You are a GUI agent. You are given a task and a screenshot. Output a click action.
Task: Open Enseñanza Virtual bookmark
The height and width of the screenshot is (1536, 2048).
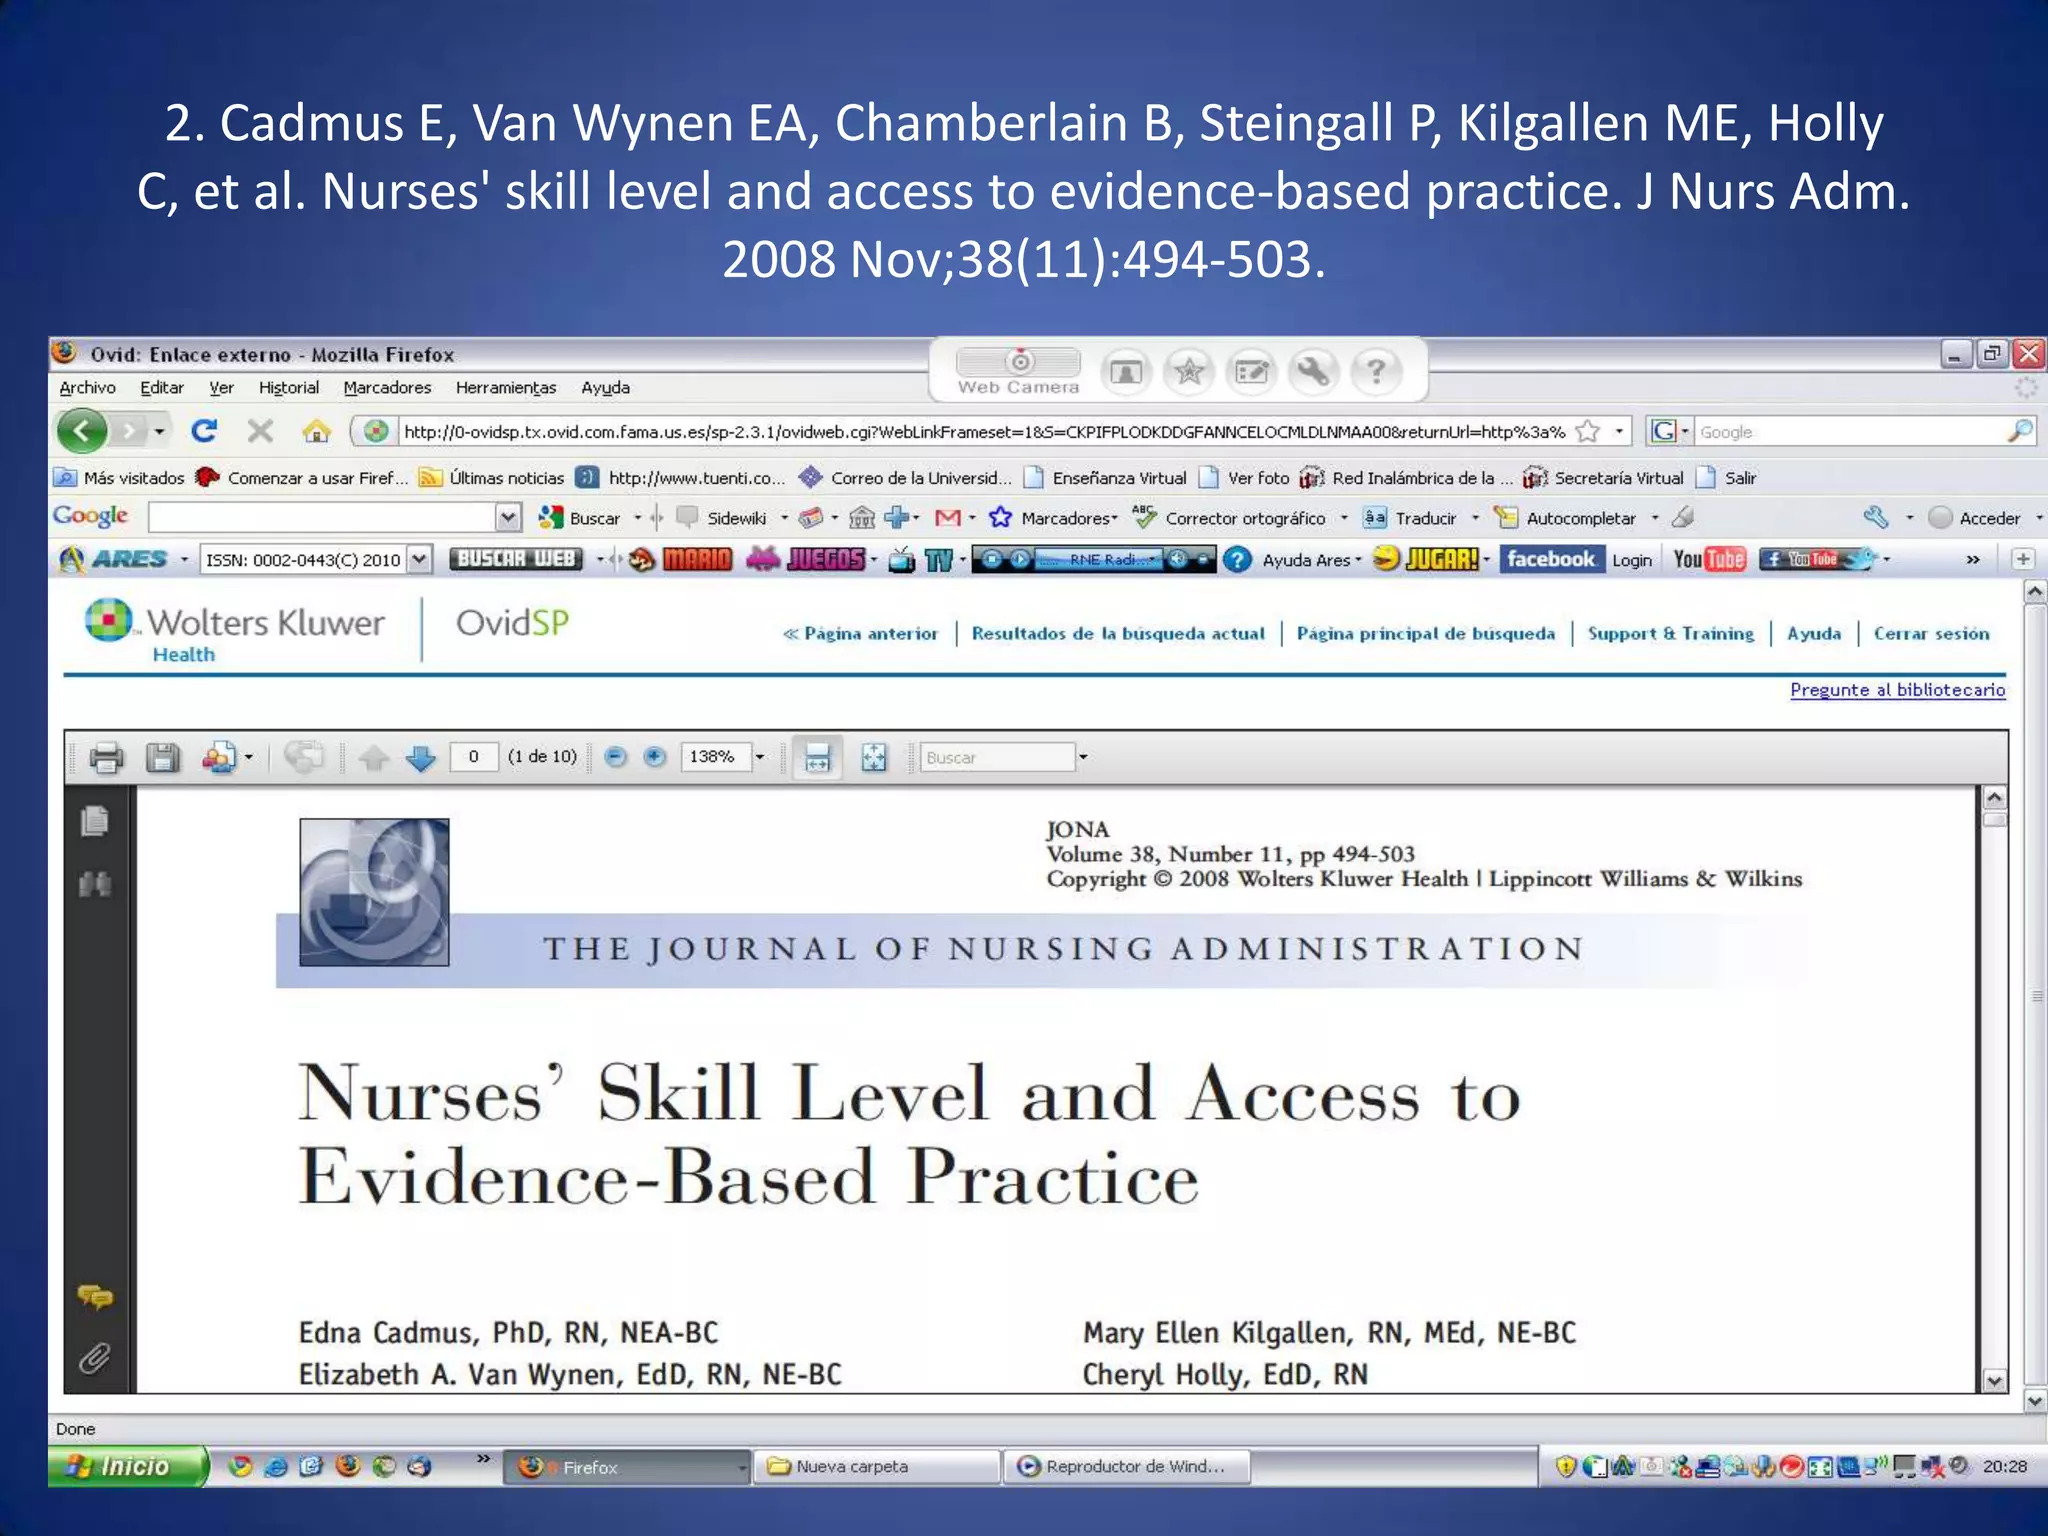[1106, 478]
